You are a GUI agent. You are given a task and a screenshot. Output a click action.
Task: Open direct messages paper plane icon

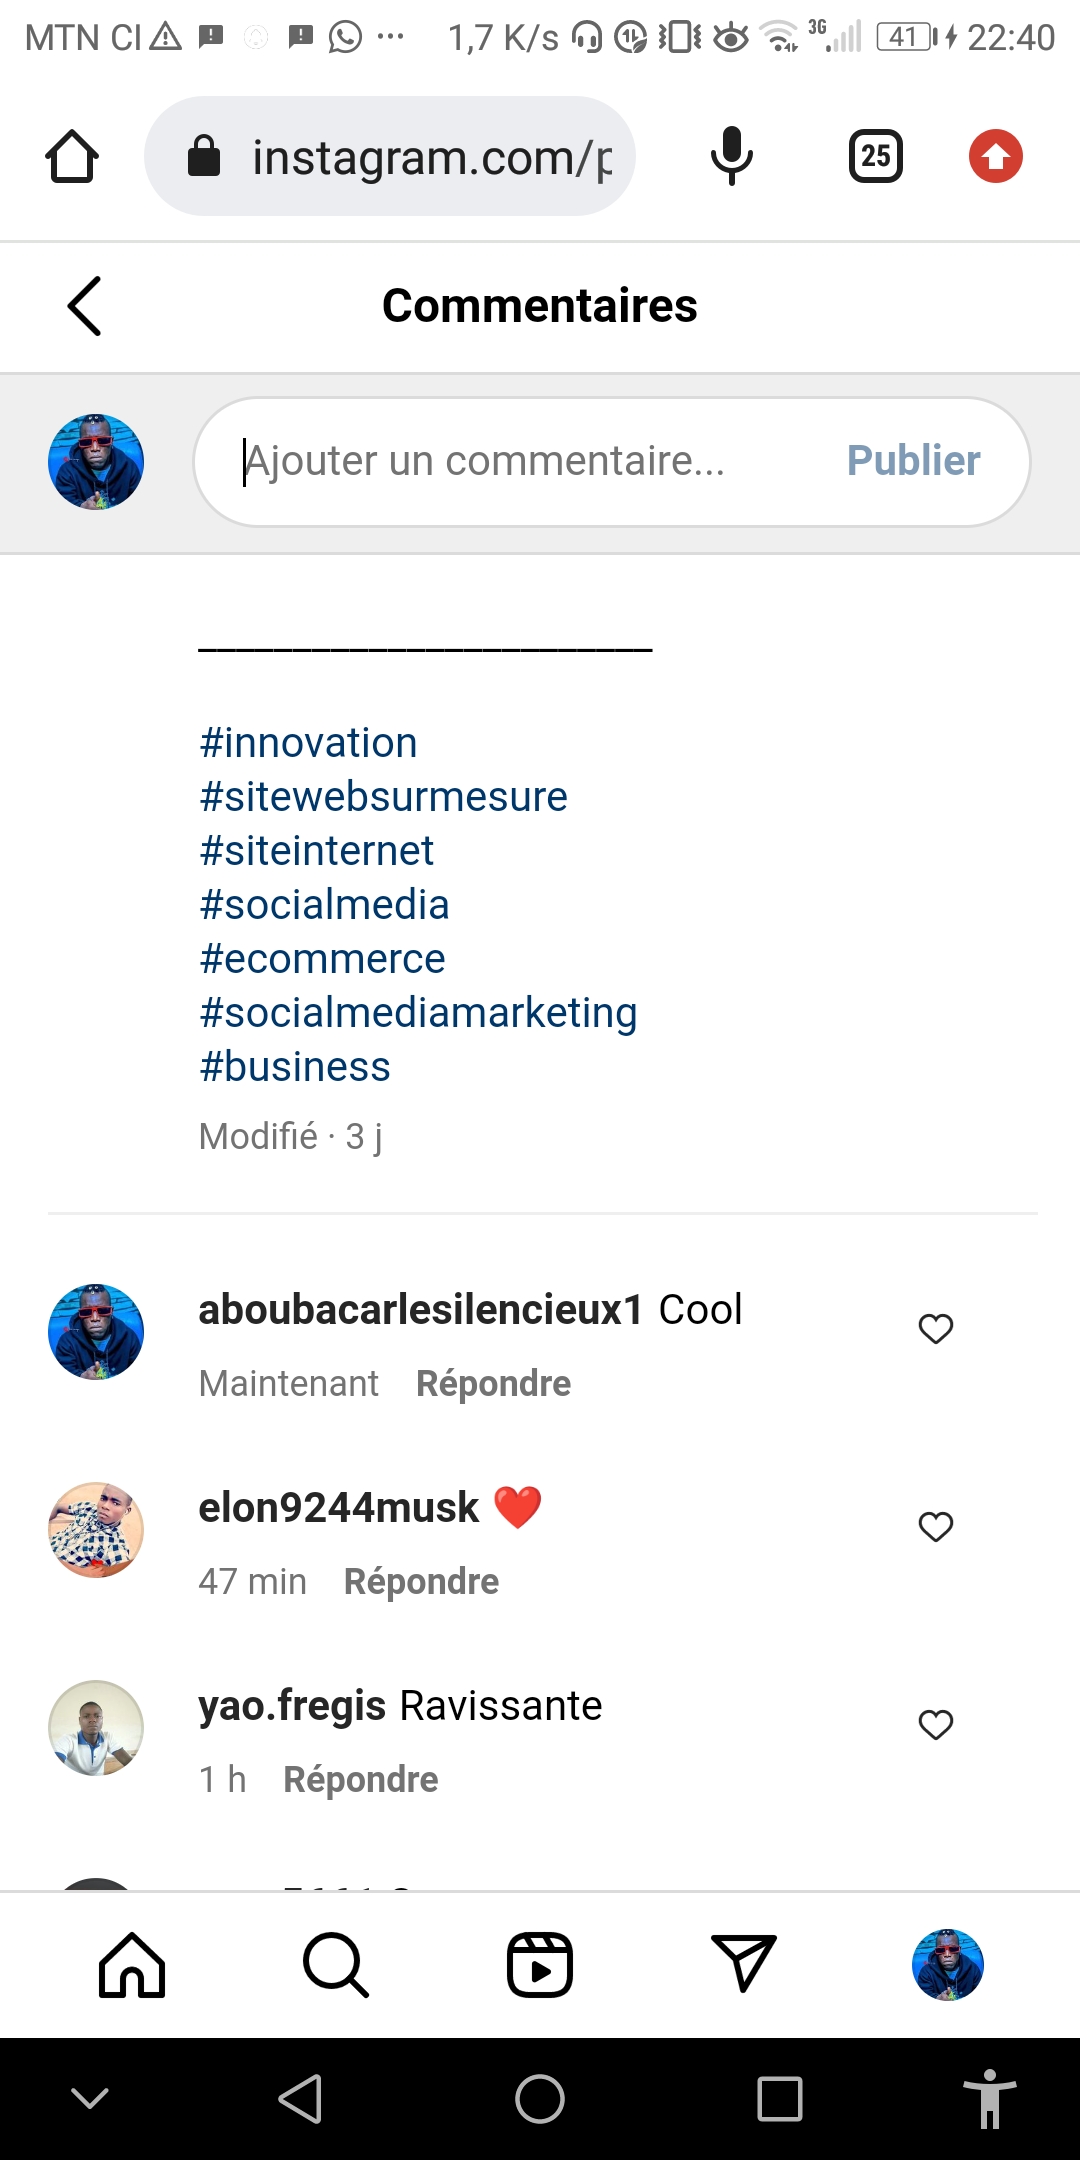click(743, 1963)
